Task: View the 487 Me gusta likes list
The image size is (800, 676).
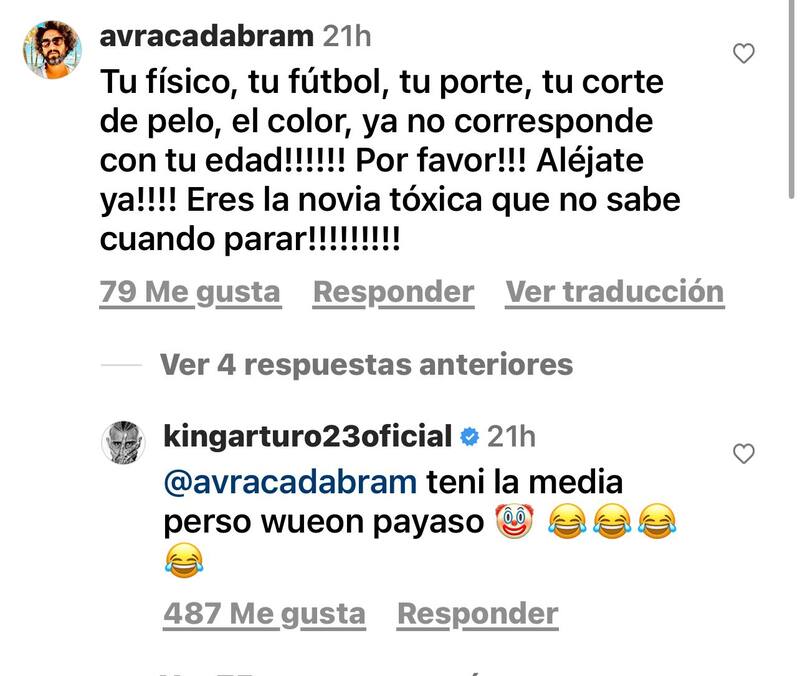Action: [x=265, y=614]
